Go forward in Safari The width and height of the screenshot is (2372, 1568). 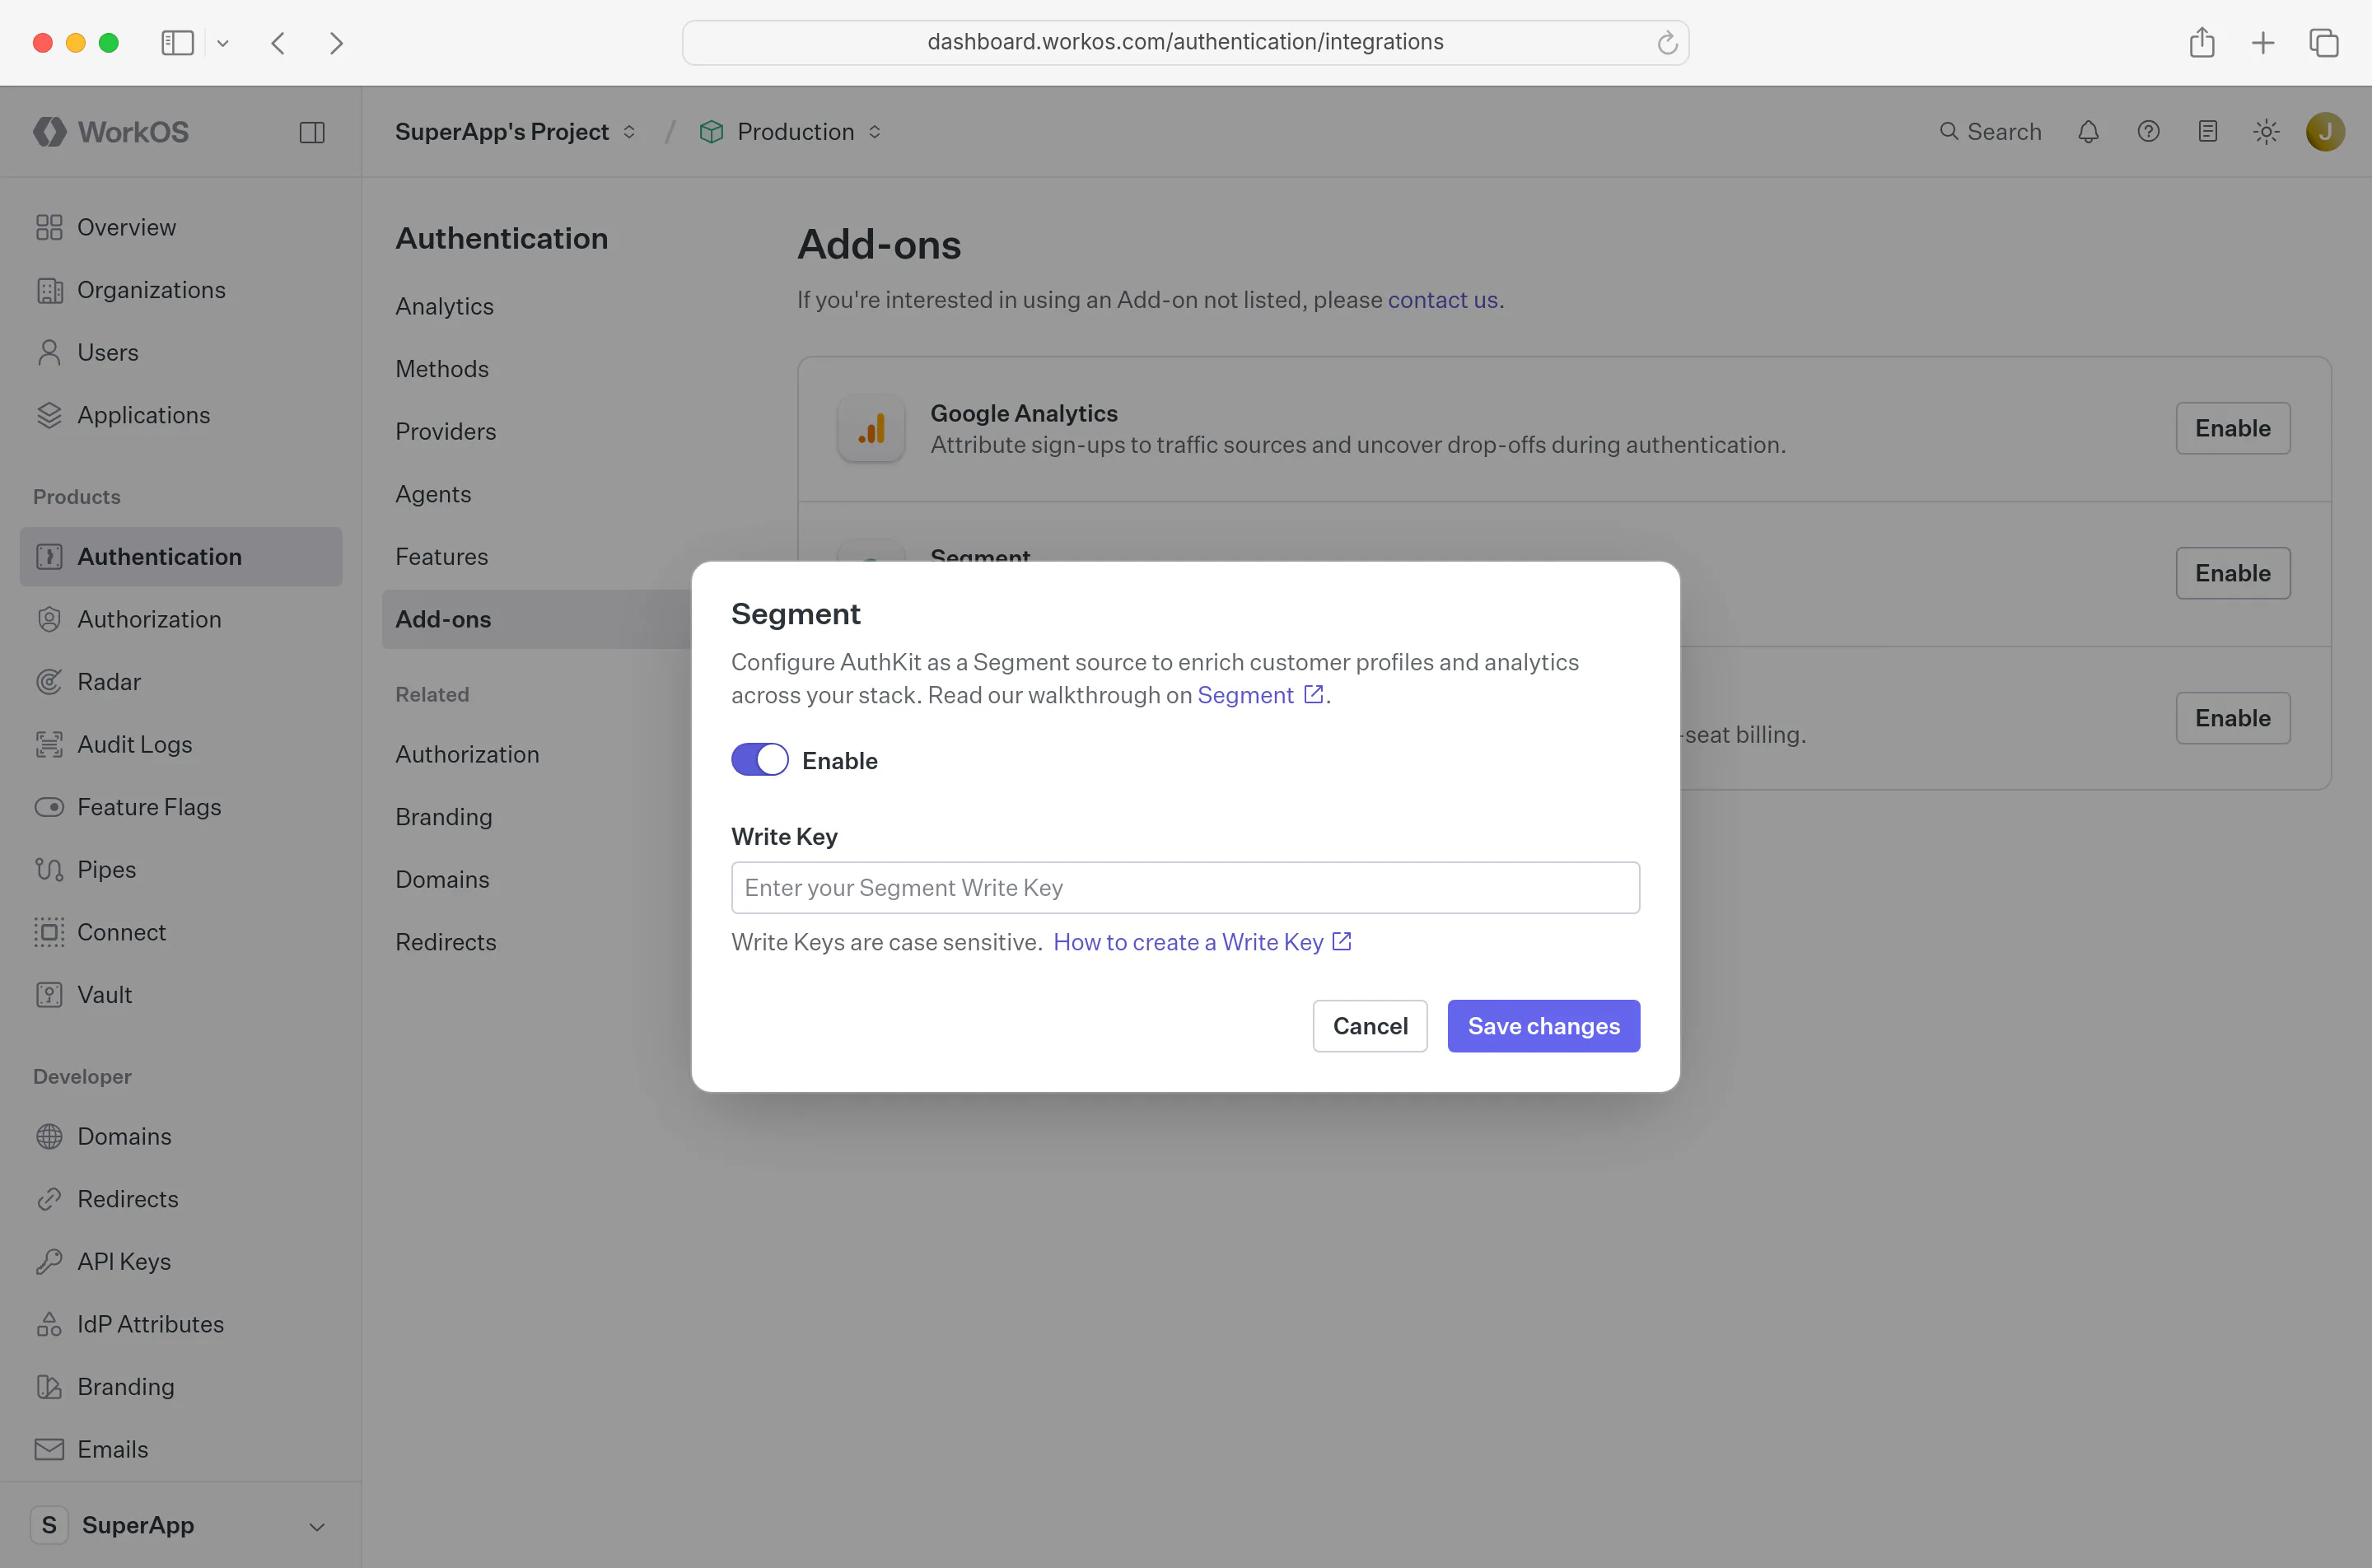point(336,43)
